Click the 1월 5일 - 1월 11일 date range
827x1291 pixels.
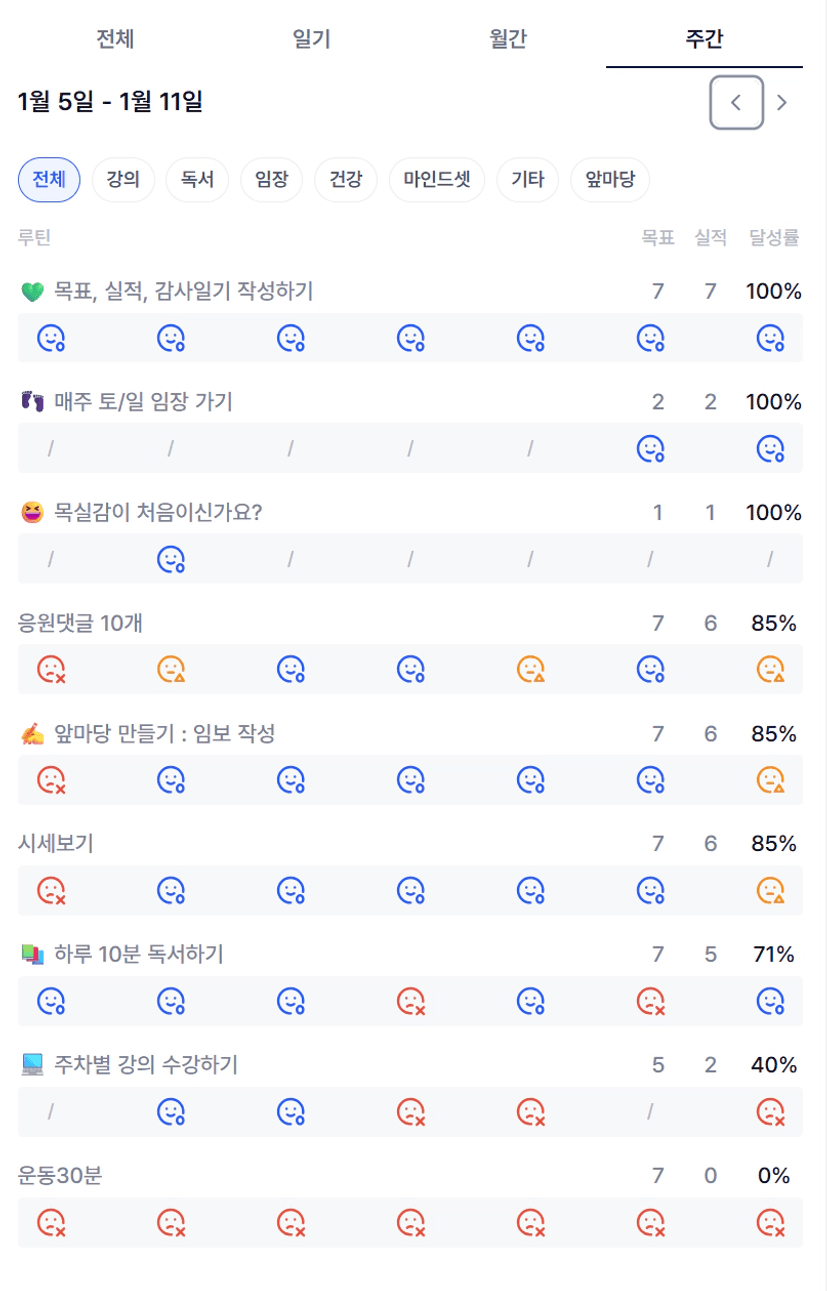110,102
